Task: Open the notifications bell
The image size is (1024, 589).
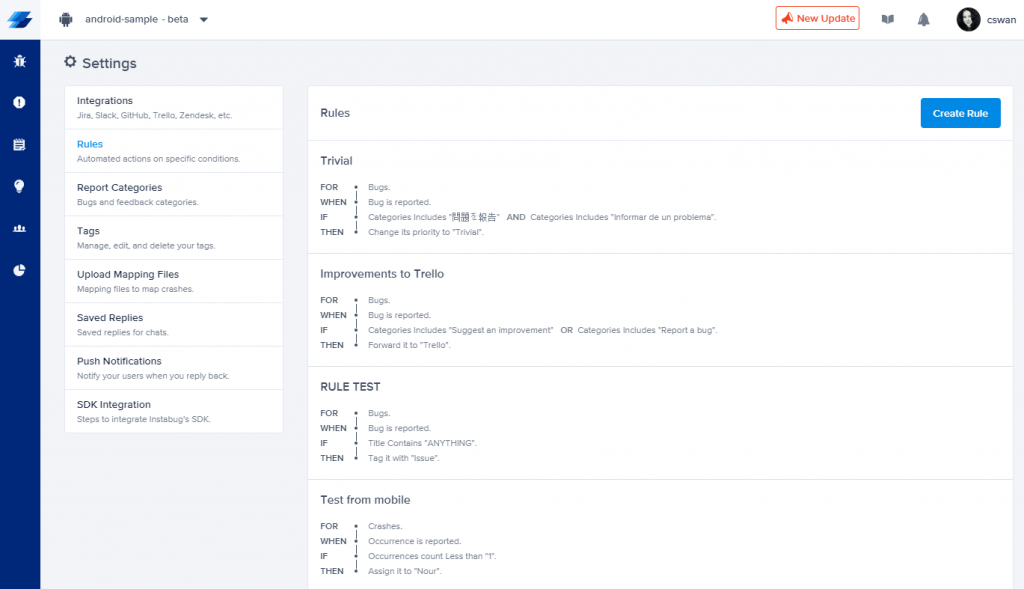Action: pos(923,20)
